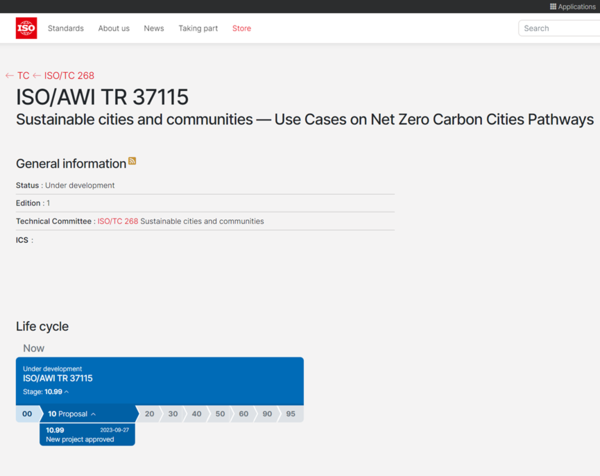Click the 2023-09-27 date
The width and height of the screenshot is (600, 476).
pos(114,430)
